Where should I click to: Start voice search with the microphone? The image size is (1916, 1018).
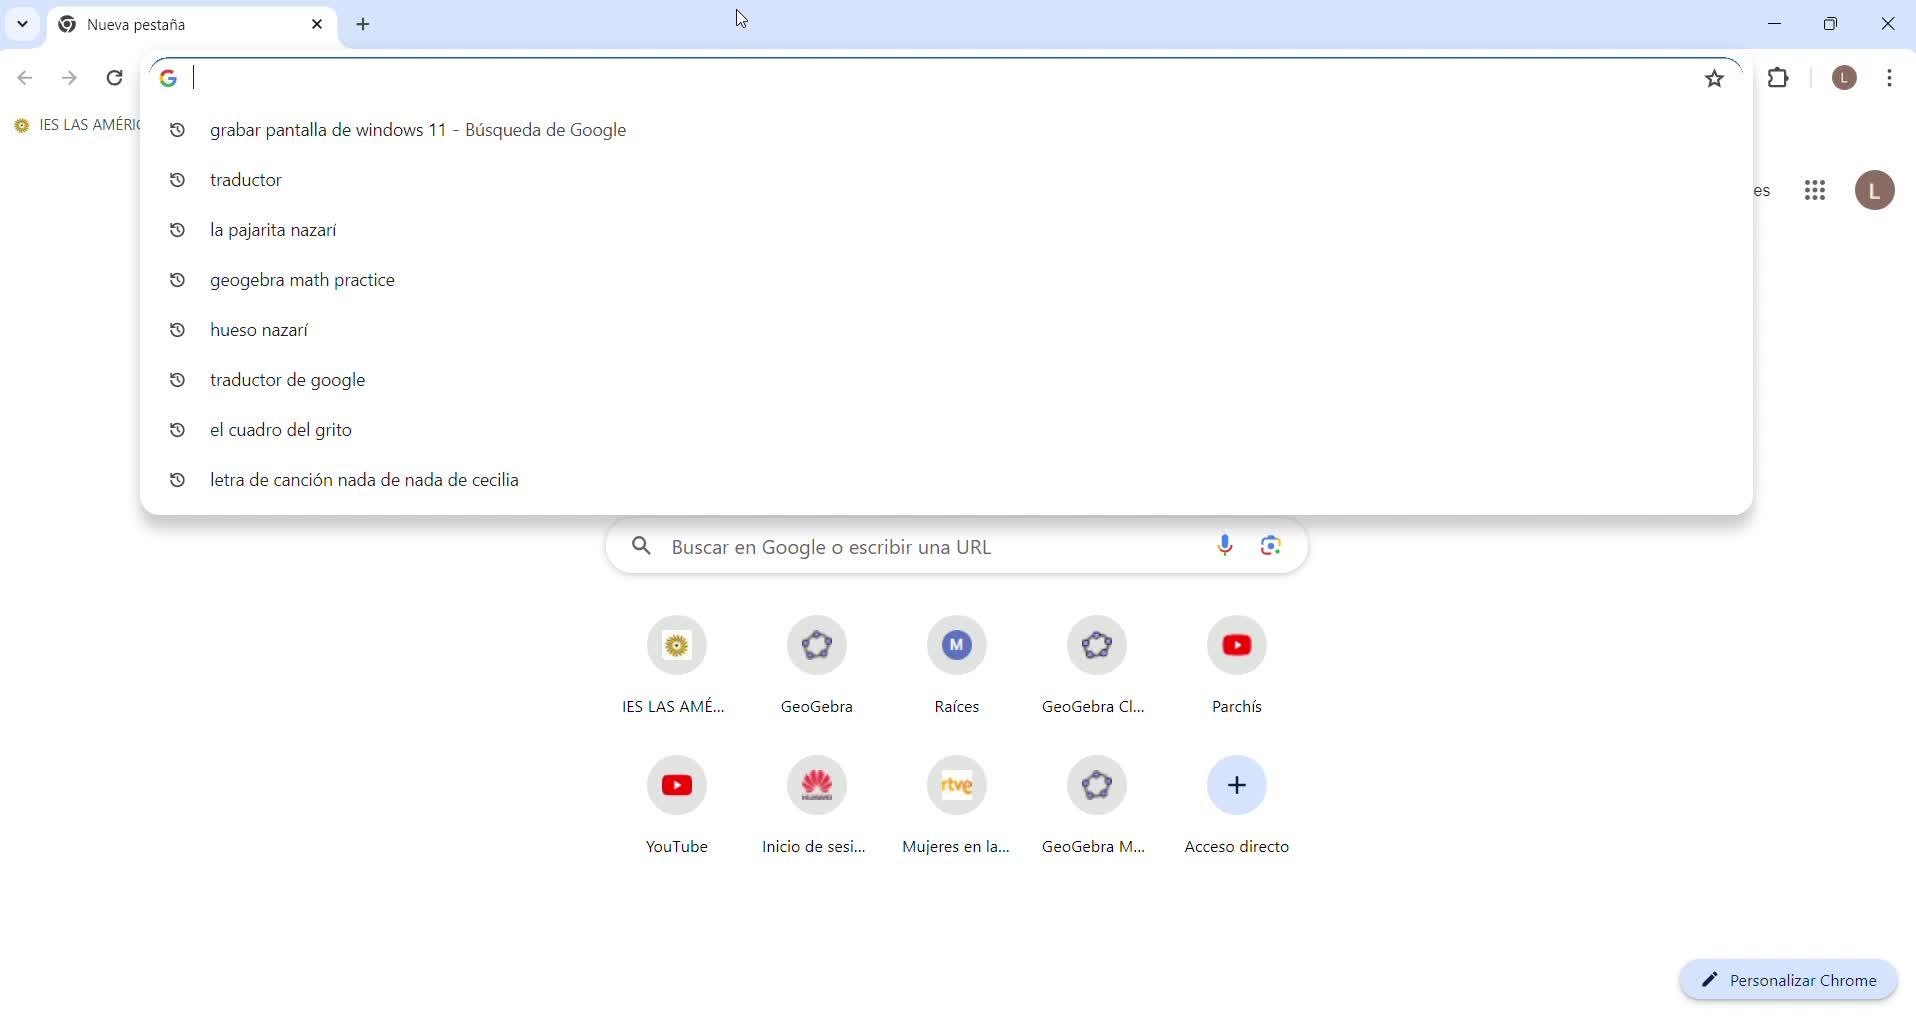tap(1225, 546)
